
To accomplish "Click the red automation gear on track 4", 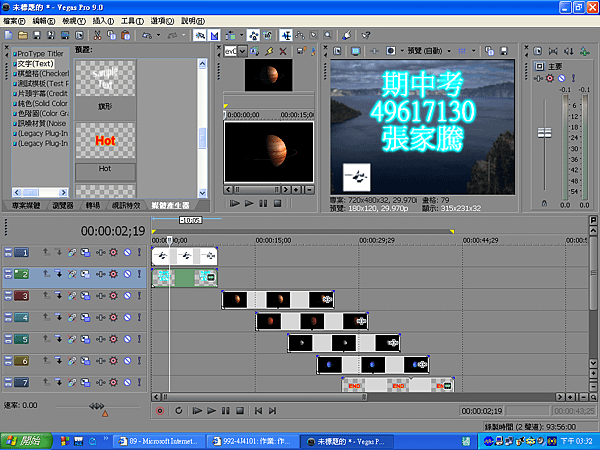I will click(113, 317).
